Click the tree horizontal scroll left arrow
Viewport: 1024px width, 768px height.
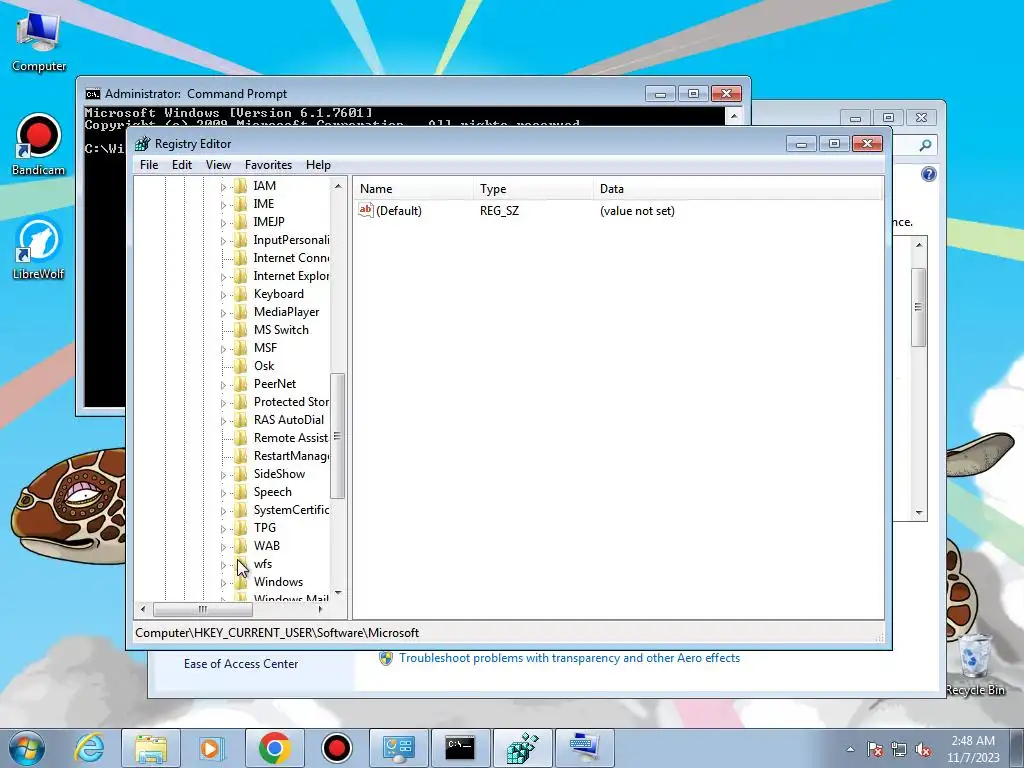(x=143, y=609)
